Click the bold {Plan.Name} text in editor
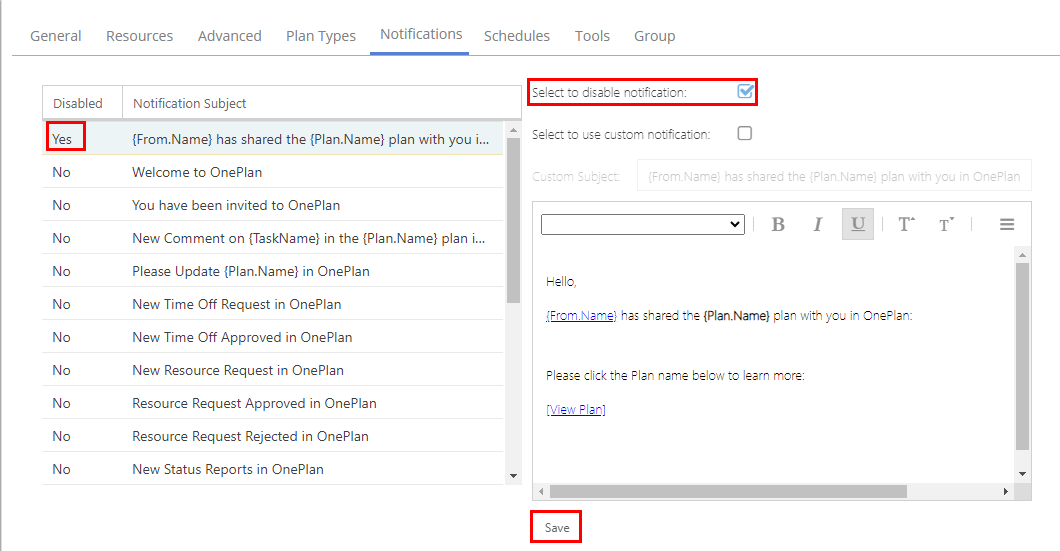1060x551 pixels. pos(736,316)
